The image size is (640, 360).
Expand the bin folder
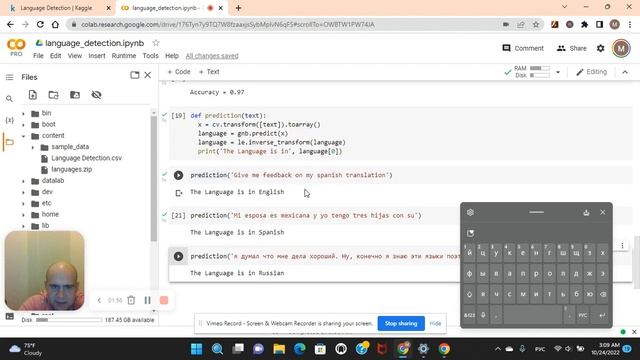[x=23, y=113]
